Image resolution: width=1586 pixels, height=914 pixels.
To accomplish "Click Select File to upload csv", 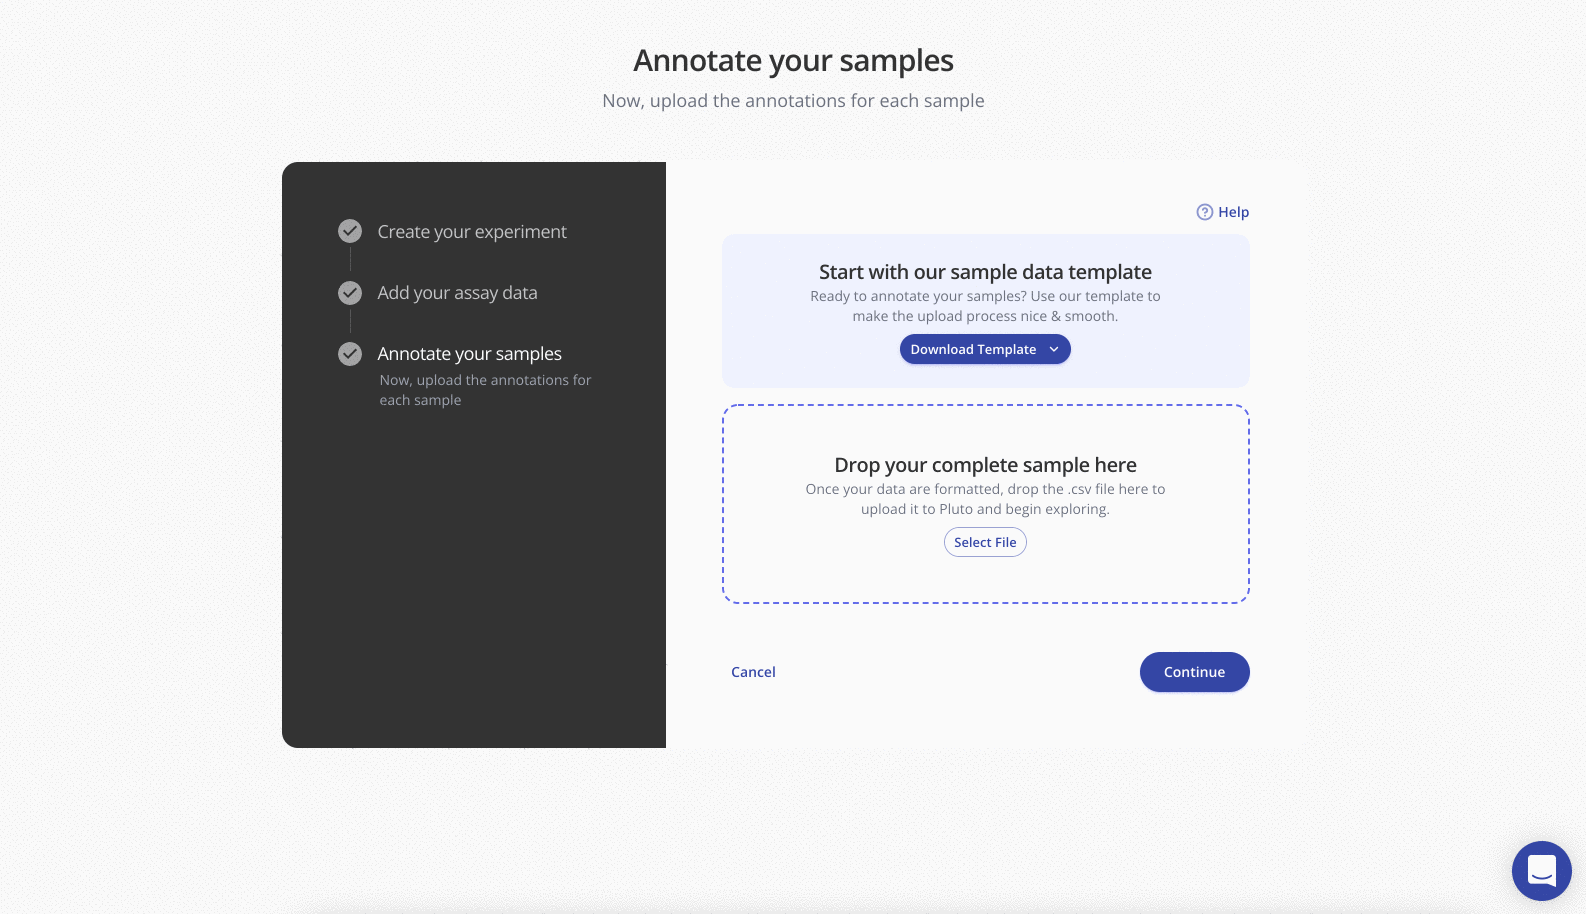I will (x=985, y=542).
